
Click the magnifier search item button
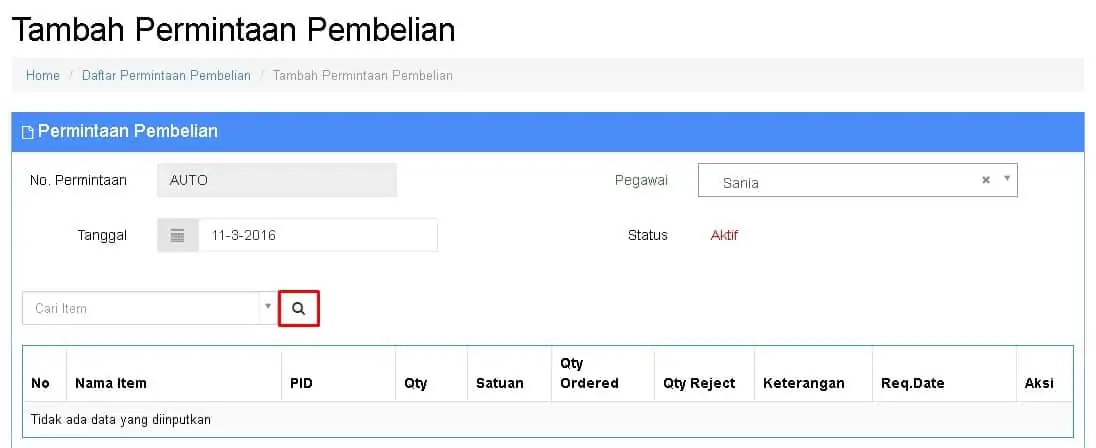point(298,308)
